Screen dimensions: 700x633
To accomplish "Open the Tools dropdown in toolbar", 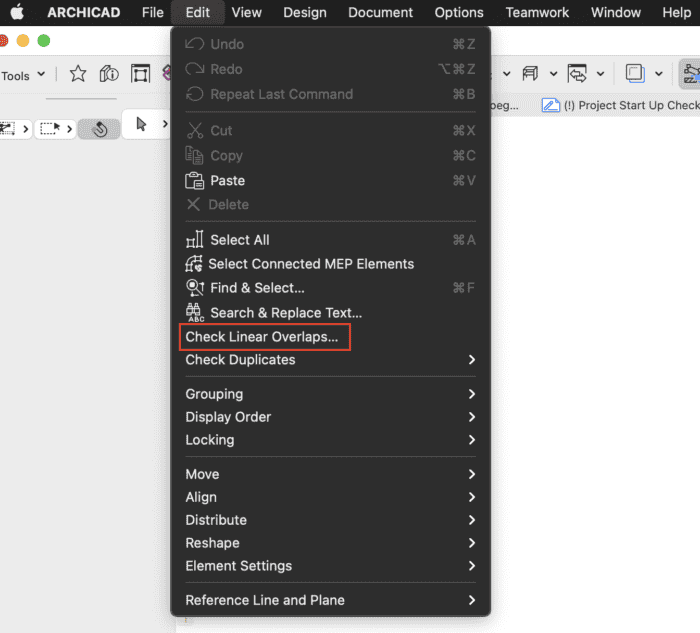I will (x=23, y=75).
